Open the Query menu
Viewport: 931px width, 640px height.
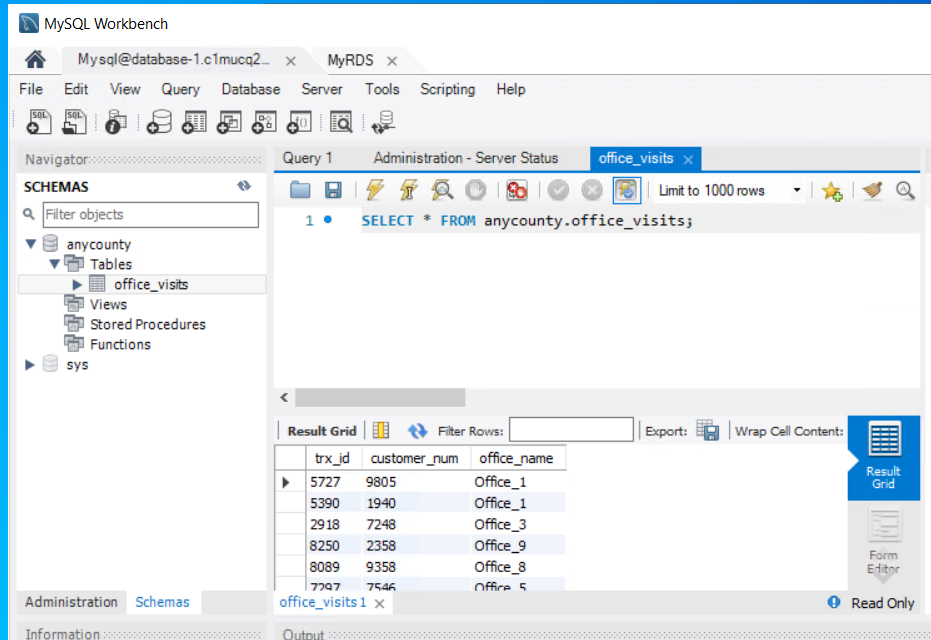pyautogui.click(x=180, y=89)
